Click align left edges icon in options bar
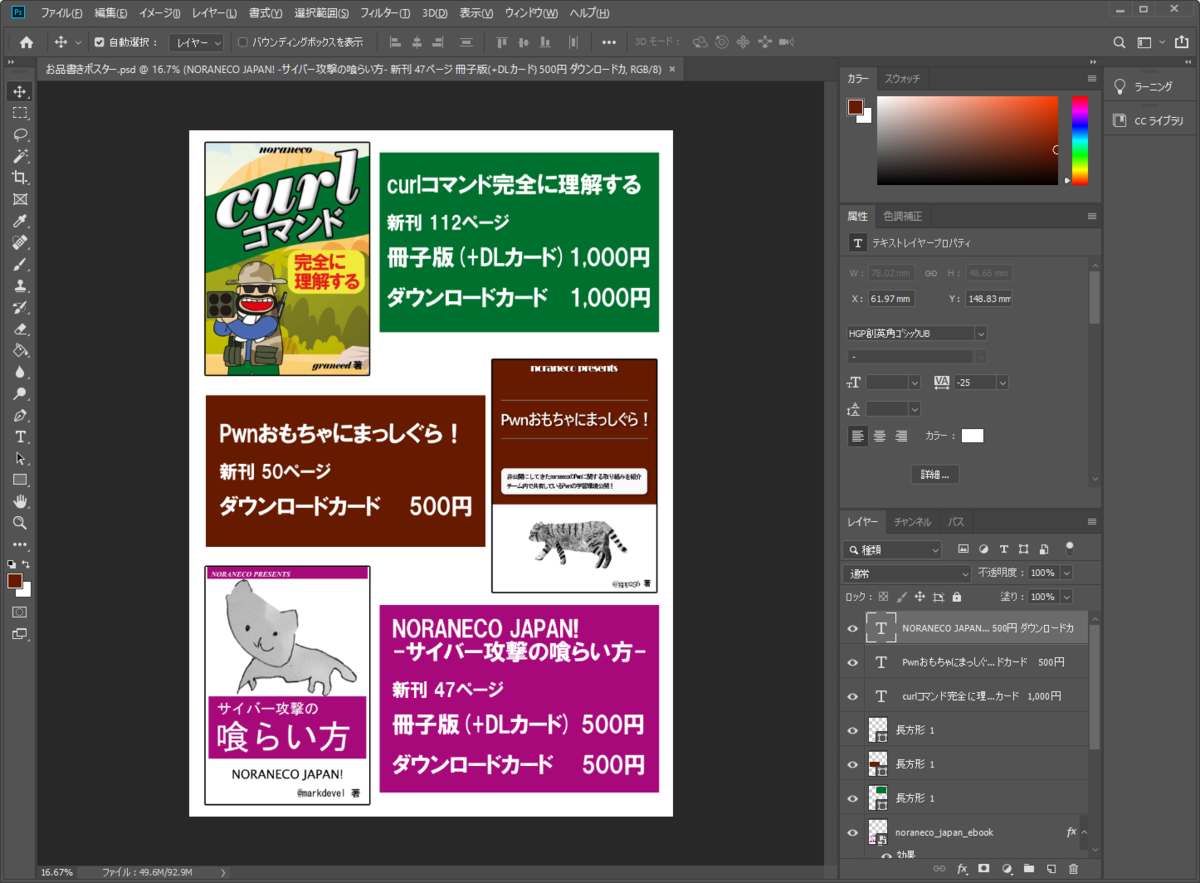This screenshot has height=883, width=1200. click(394, 42)
